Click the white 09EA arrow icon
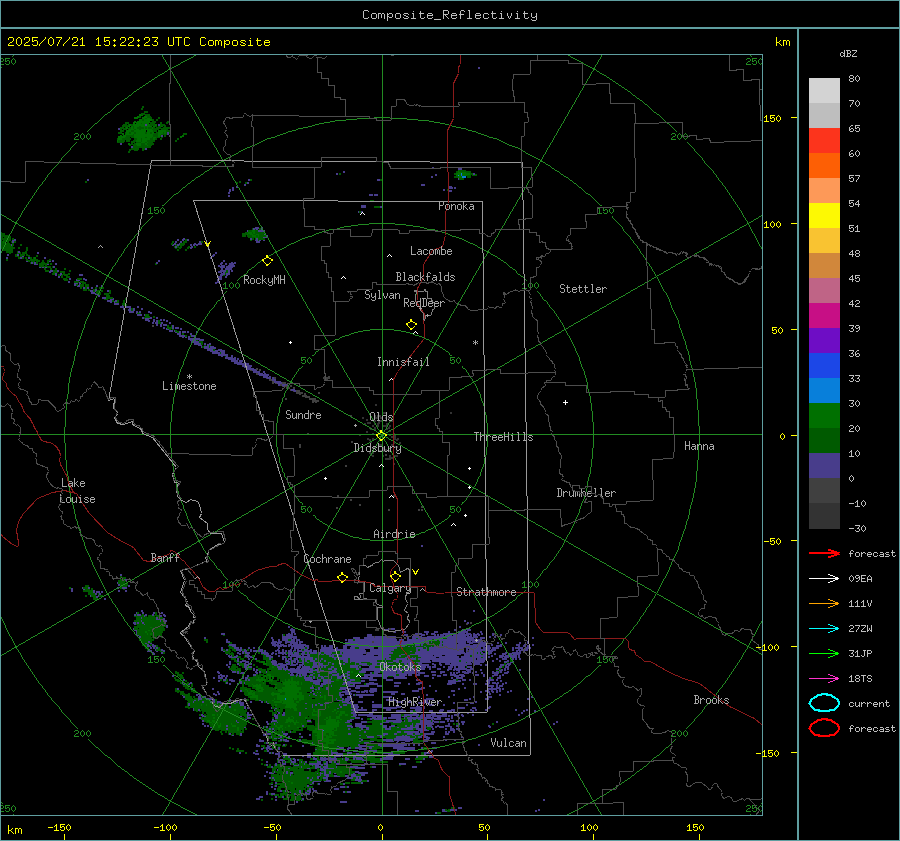This screenshot has width=900, height=841. [x=824, y=579]
